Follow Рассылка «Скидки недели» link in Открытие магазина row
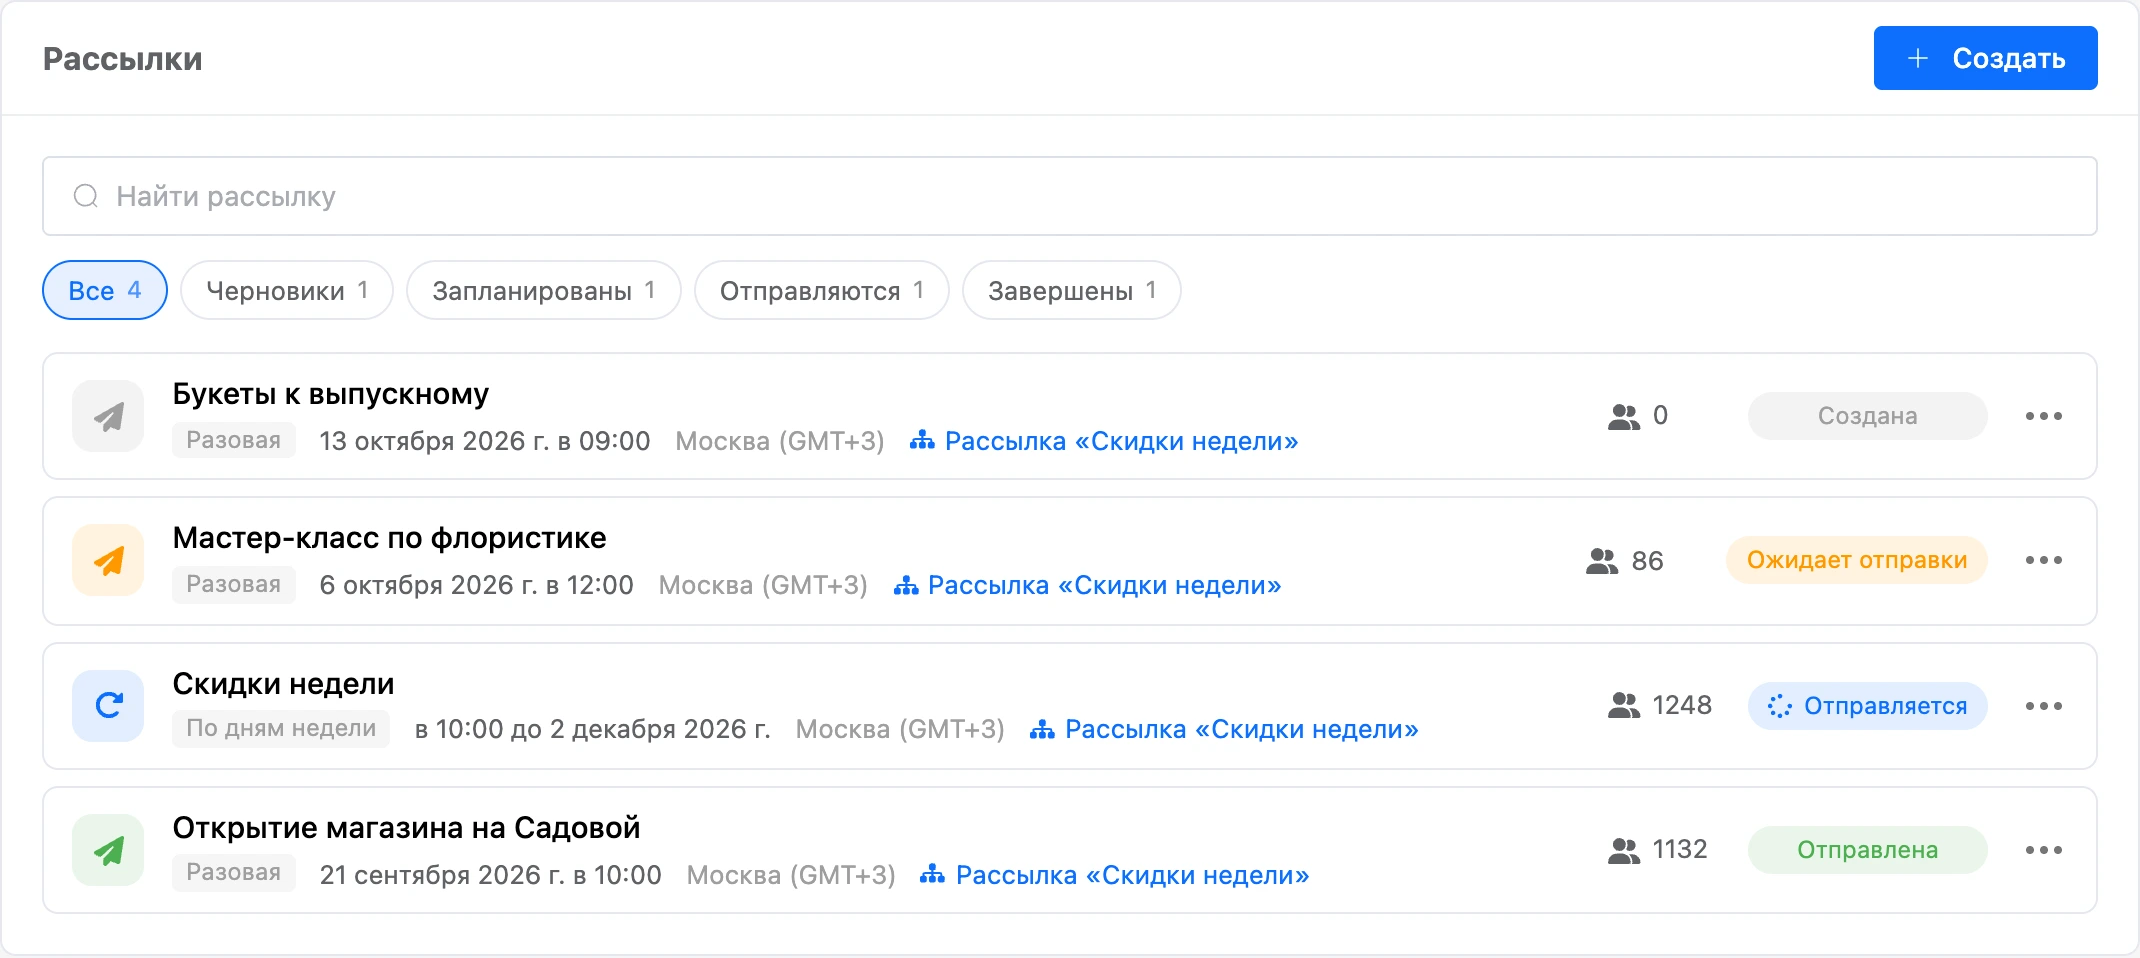2140x958 pixels. (1115, 875)
